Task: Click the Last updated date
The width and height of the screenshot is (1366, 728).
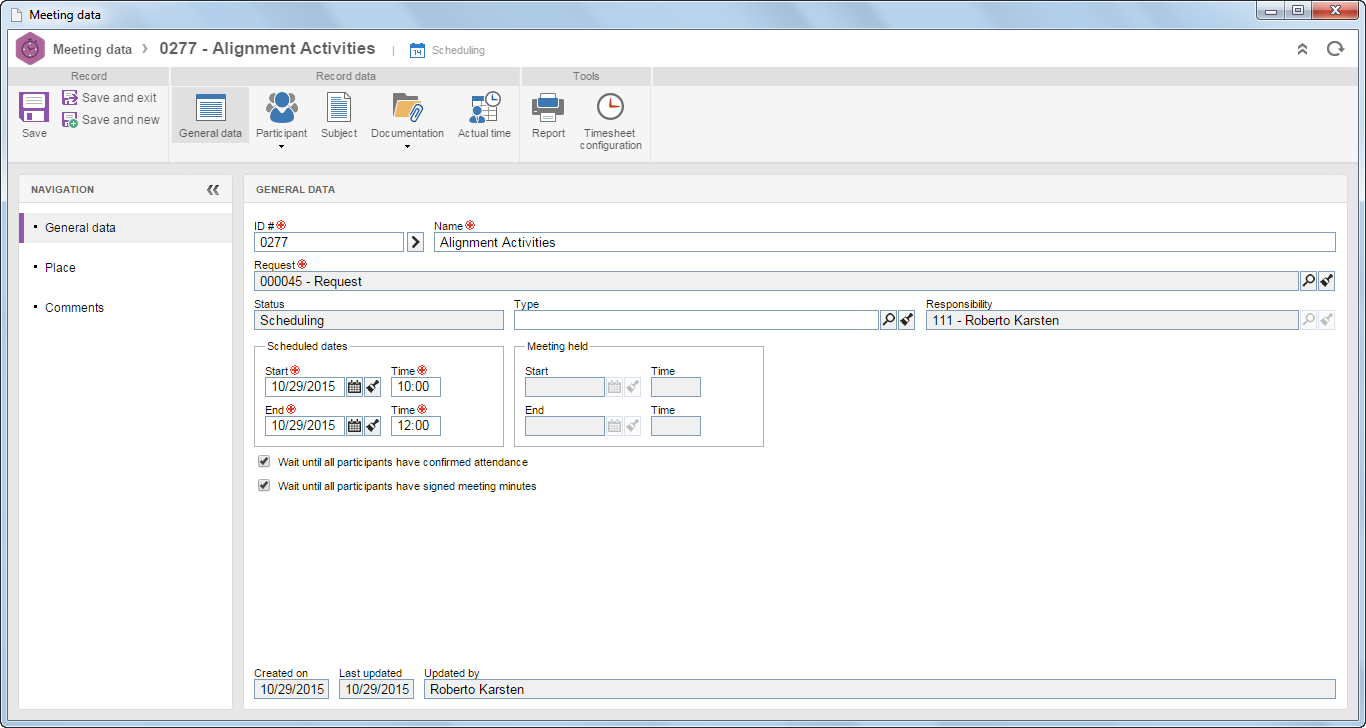Action: coord(376,689)
